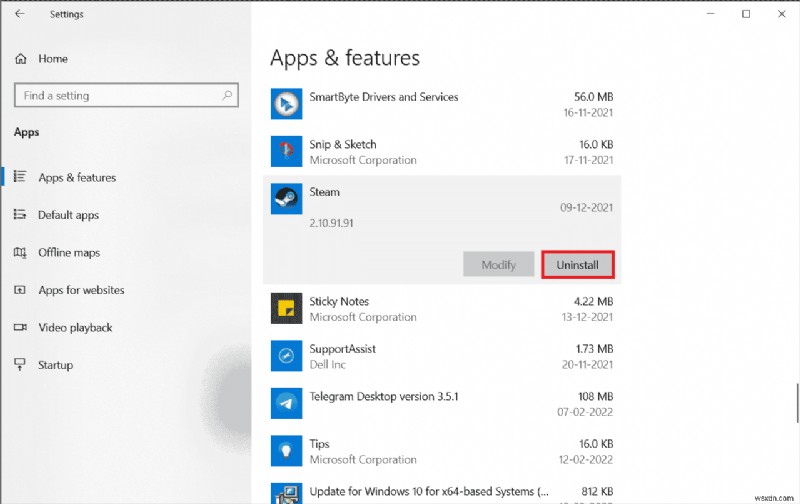Click the back arrow in Settings
Screen dimensions: 800x504
point(19,14)
